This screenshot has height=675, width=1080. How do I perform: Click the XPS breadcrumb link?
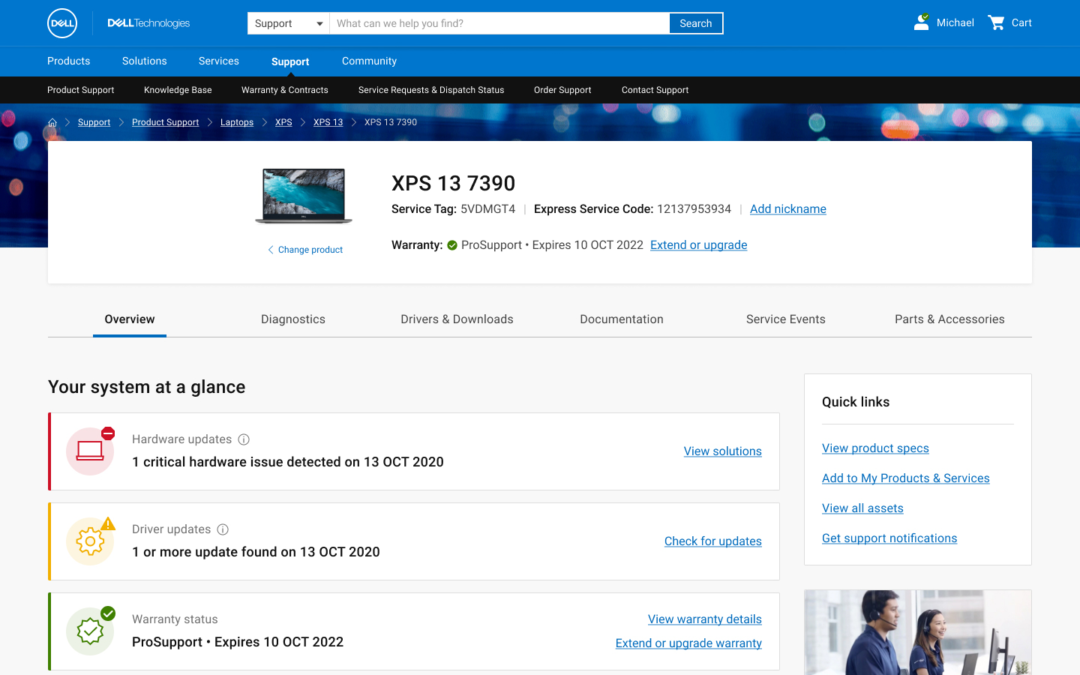point(283,122)
